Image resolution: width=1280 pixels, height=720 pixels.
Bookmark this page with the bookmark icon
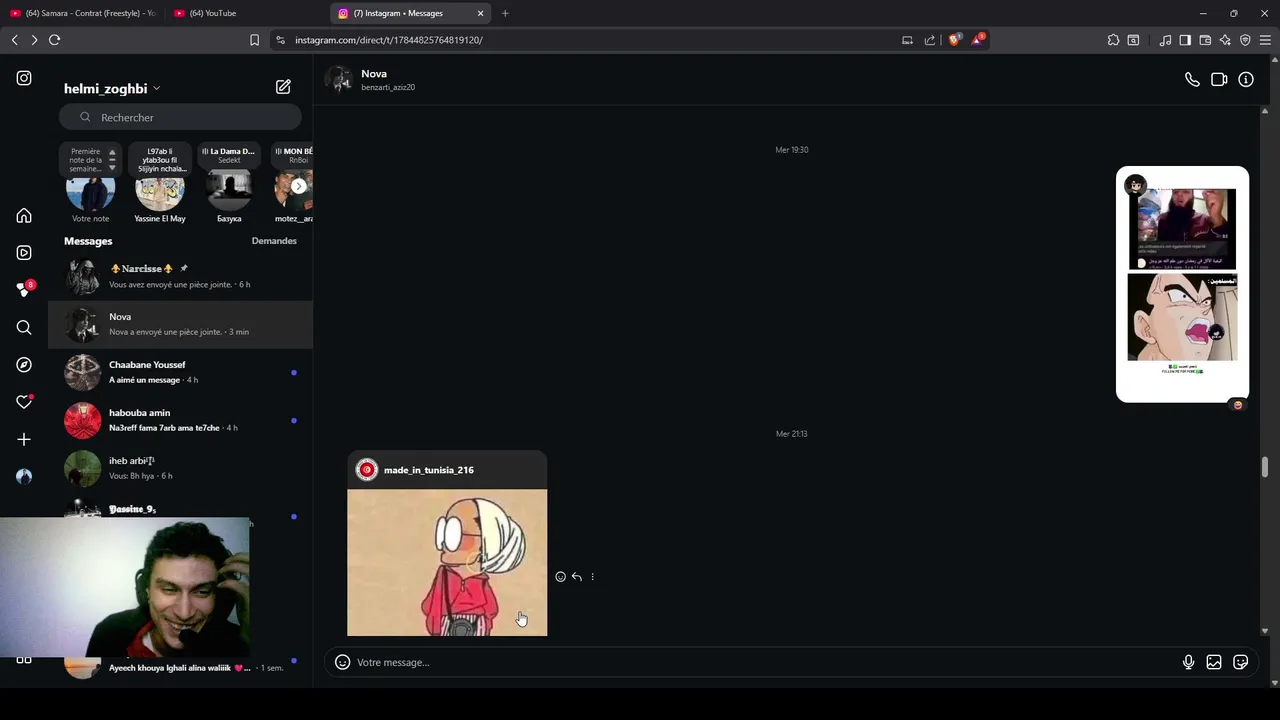254,40
